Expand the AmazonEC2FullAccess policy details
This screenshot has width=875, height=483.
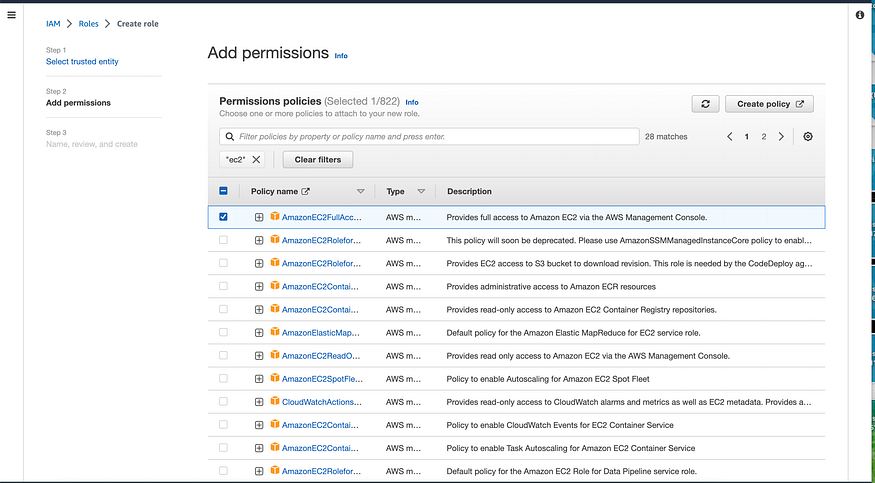259,217
